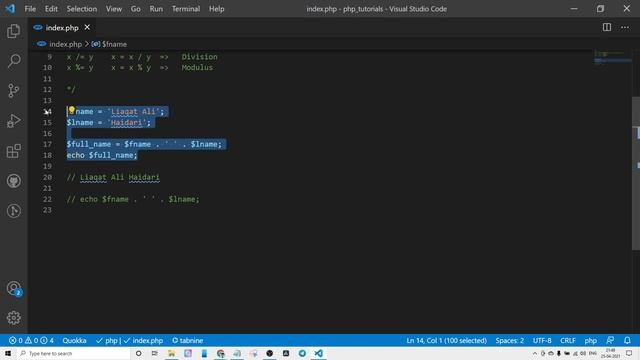Viewport: 640px width, 360px height.
Task: Click the word 'Division' on line 9
Action: point(200,57)
